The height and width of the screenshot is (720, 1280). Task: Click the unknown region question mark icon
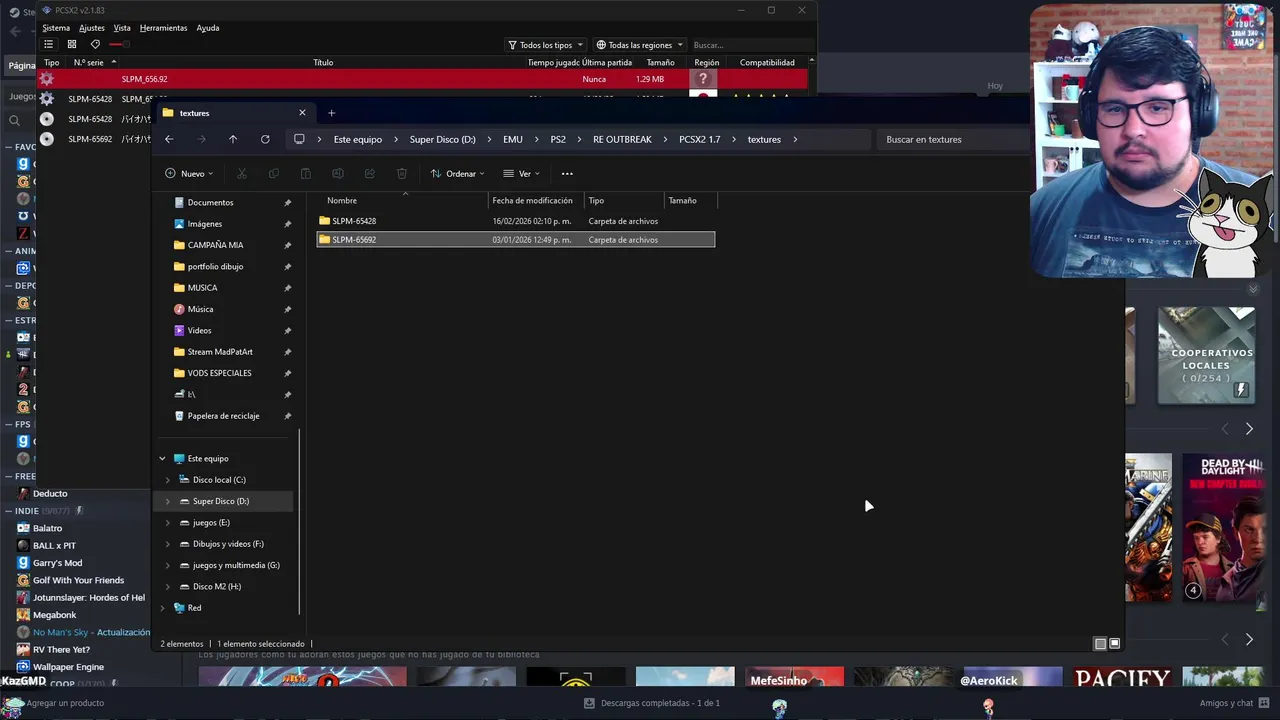tap(703, 79)
